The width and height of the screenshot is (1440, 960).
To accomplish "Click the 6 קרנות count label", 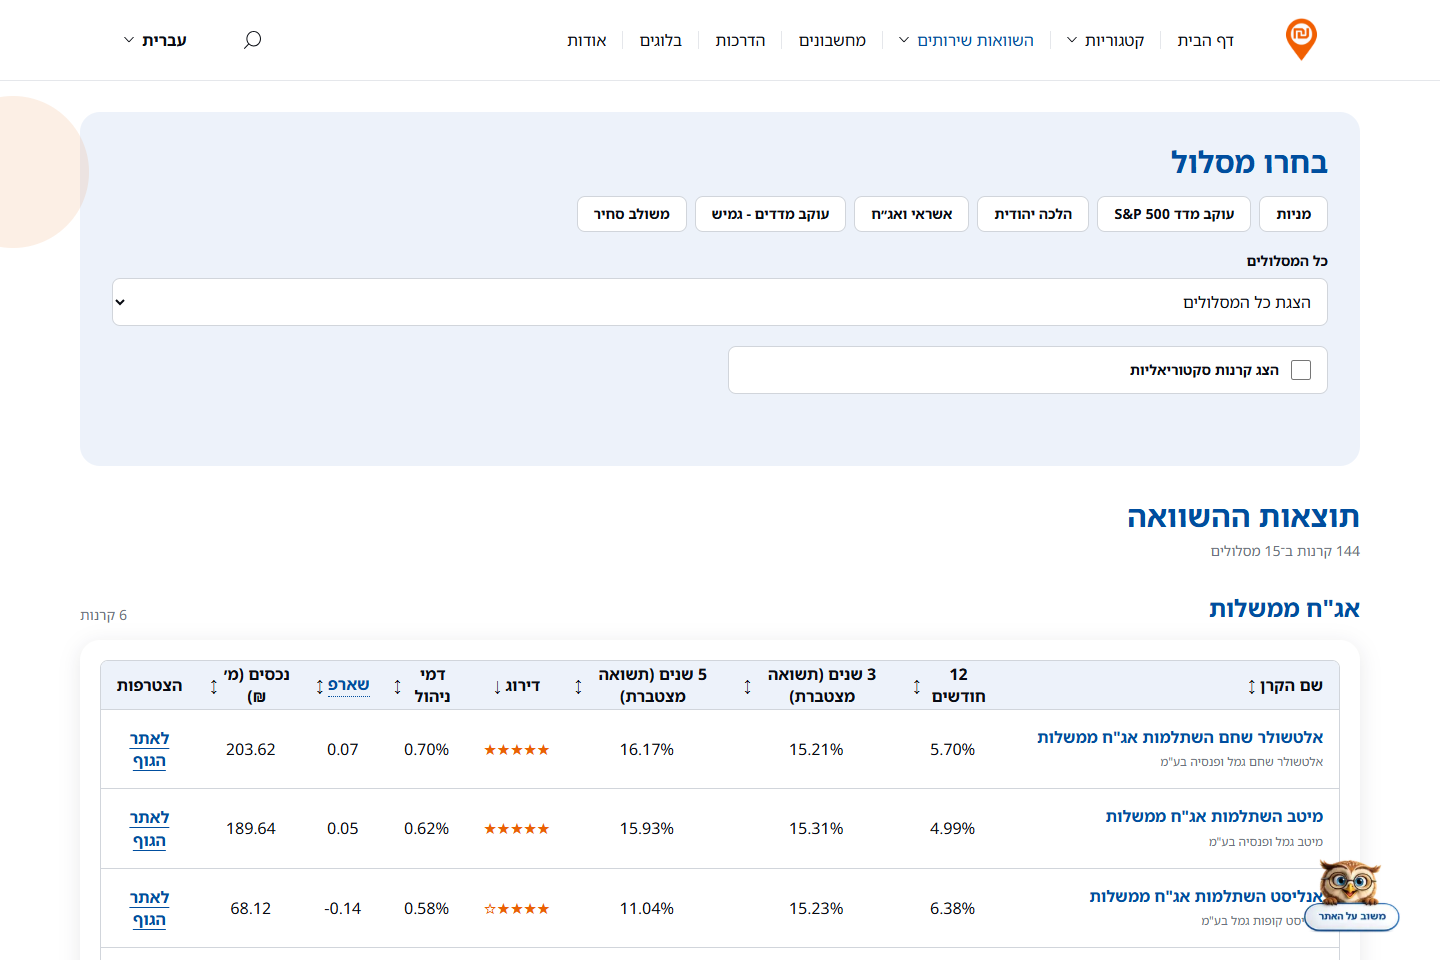I will (103, 615).
